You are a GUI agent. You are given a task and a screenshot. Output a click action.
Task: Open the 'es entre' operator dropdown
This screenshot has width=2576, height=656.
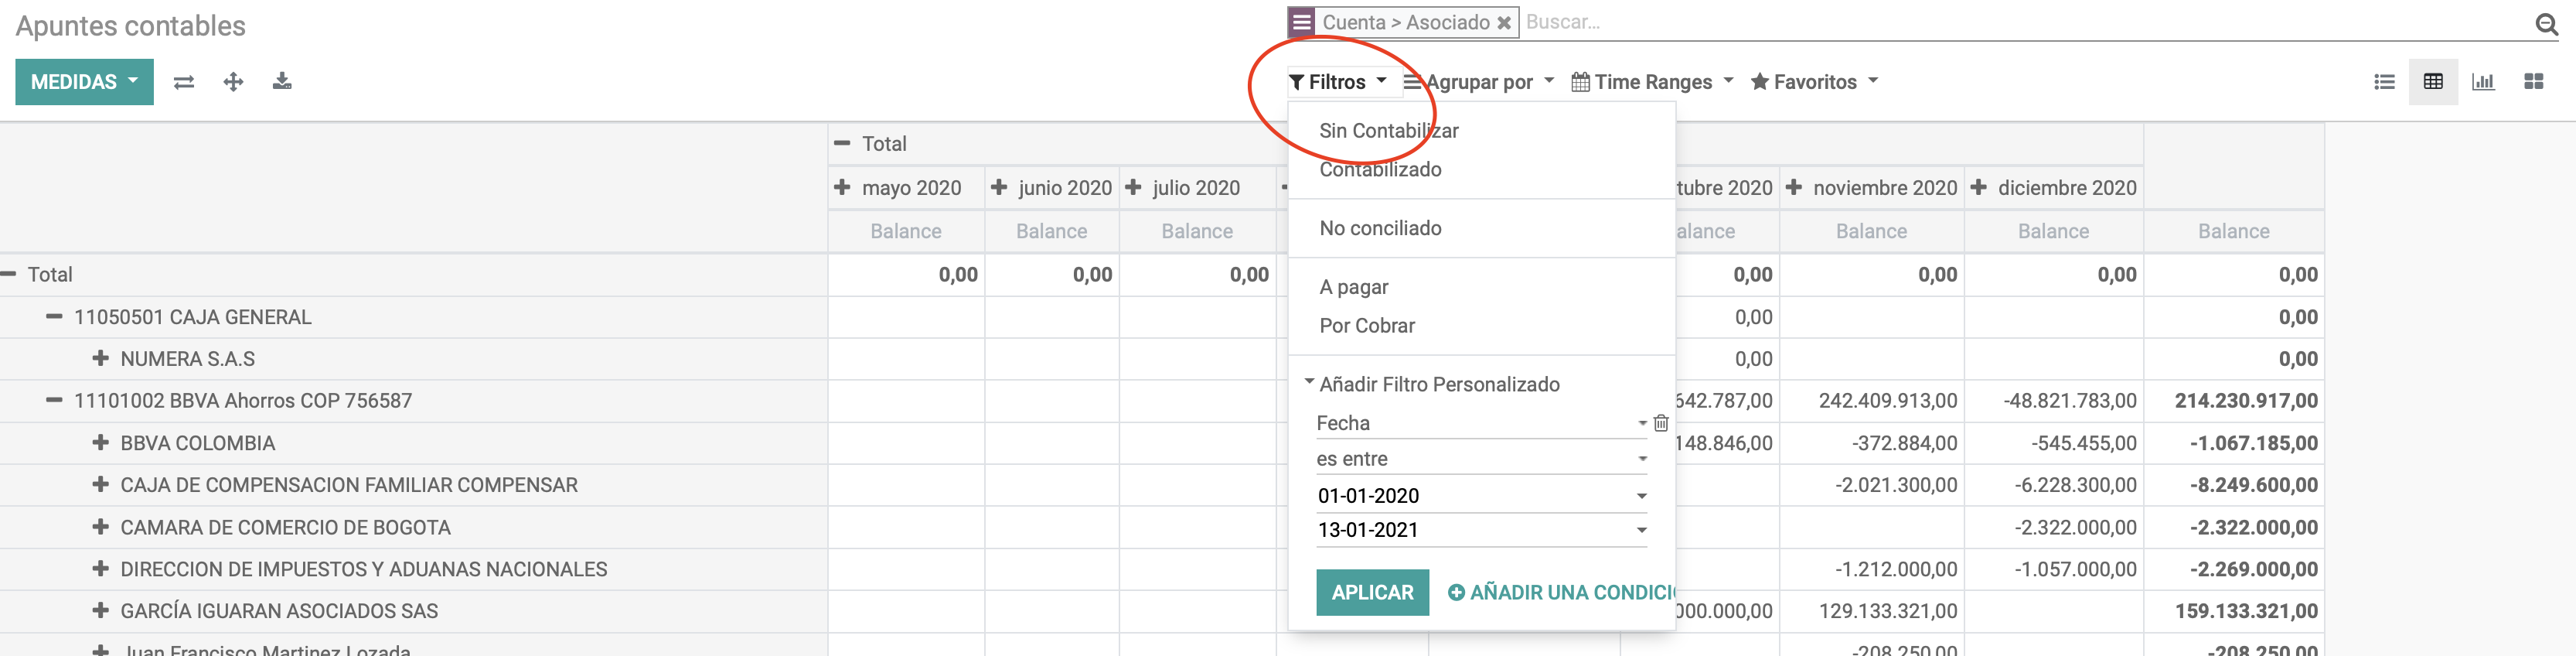click(x=1481, y=459)
